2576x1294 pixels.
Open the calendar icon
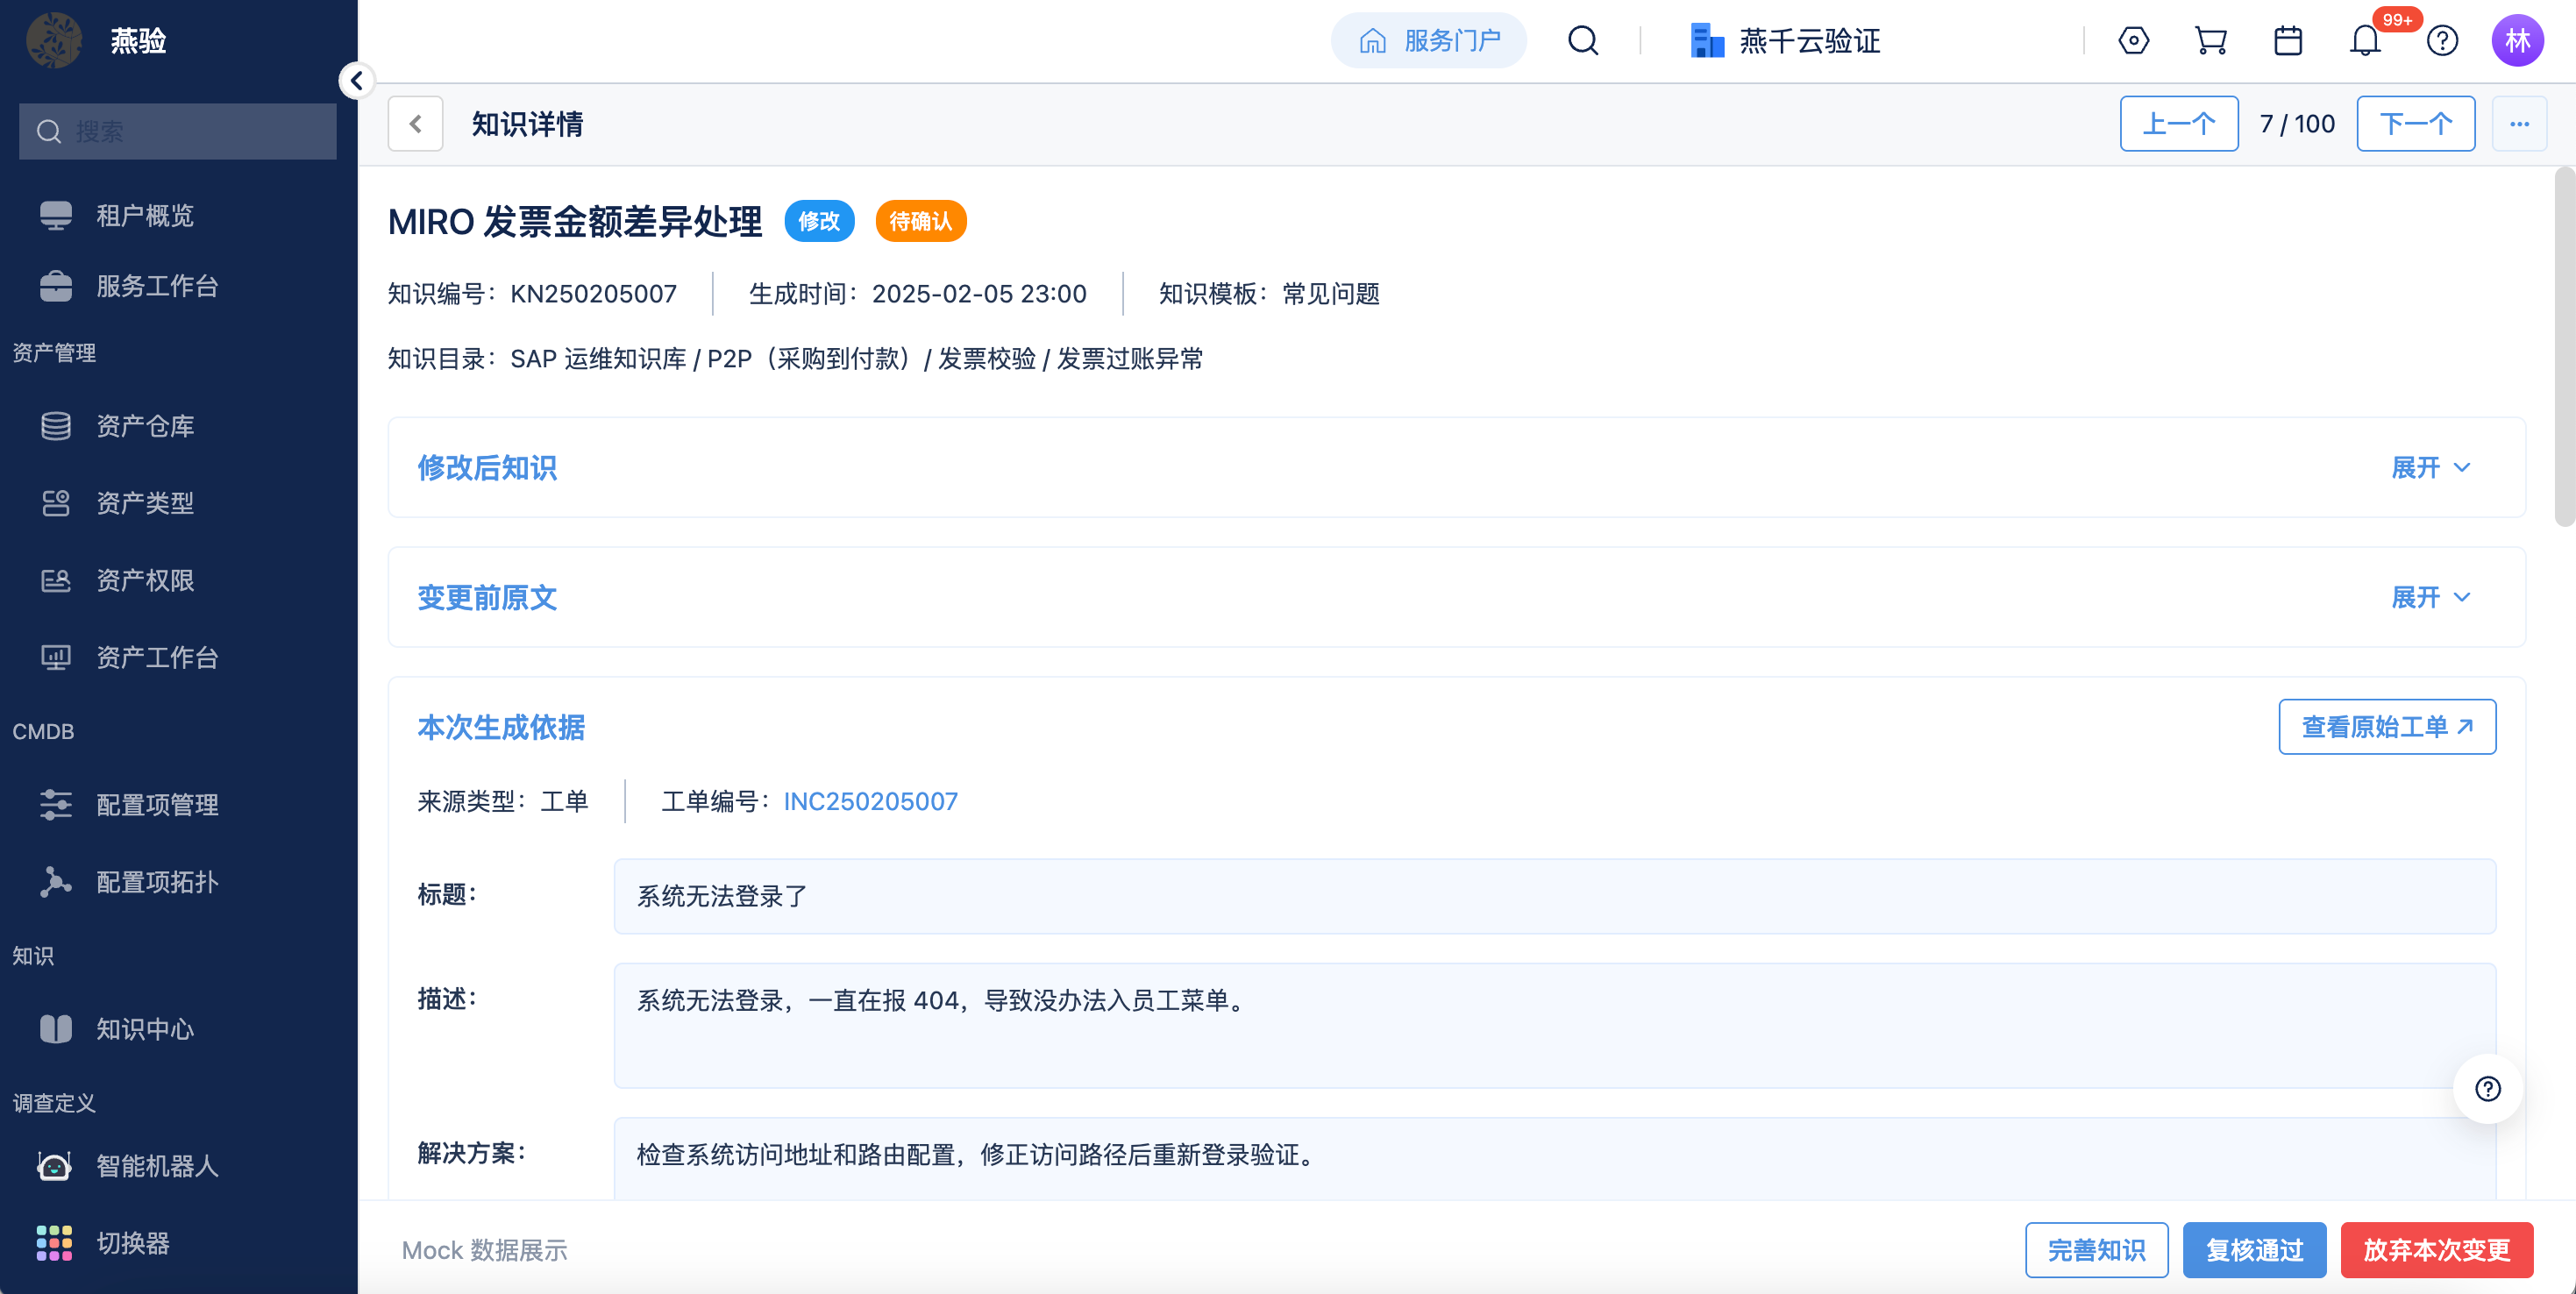pyautogui.click(x=2288, y=41)
